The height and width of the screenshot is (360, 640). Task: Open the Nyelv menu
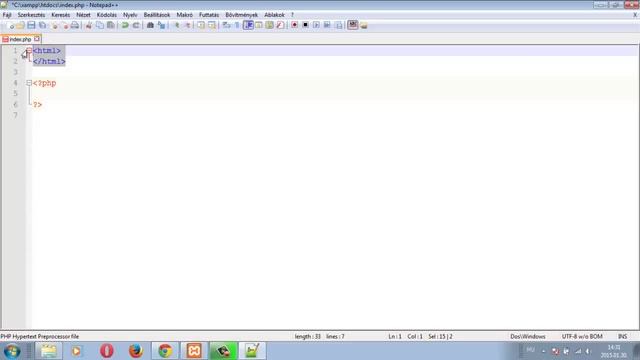(130, 15)
